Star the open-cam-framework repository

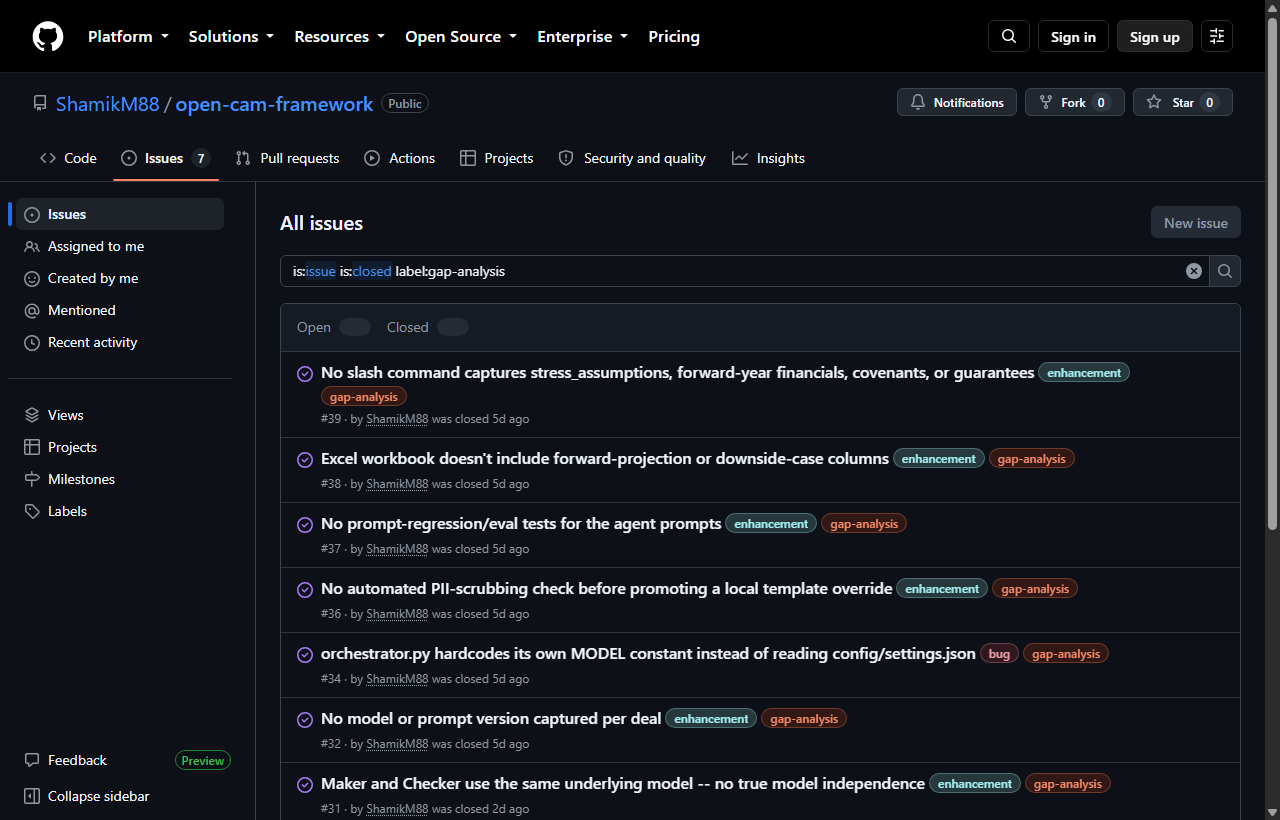click(1183, 102)
